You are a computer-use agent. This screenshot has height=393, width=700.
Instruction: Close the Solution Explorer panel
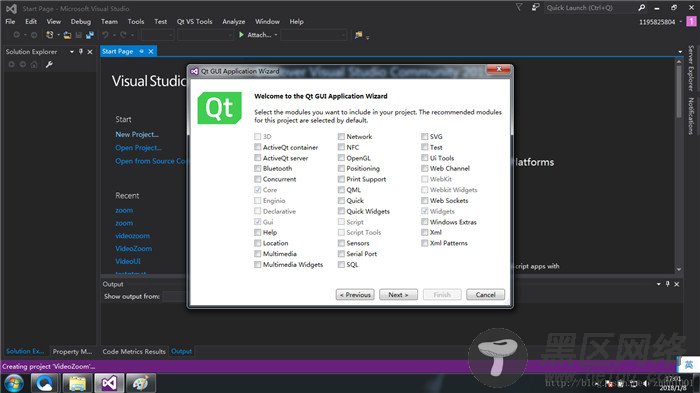(x=90, y=52)
